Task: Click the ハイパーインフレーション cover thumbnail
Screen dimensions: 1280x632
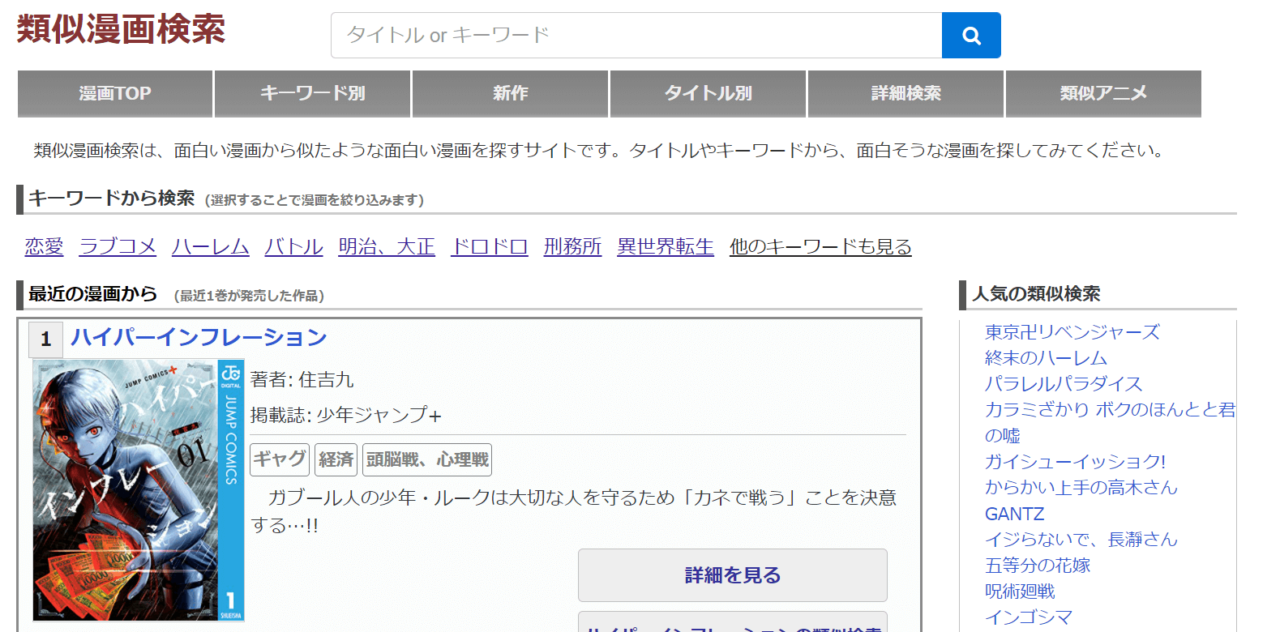Action: 138,491
